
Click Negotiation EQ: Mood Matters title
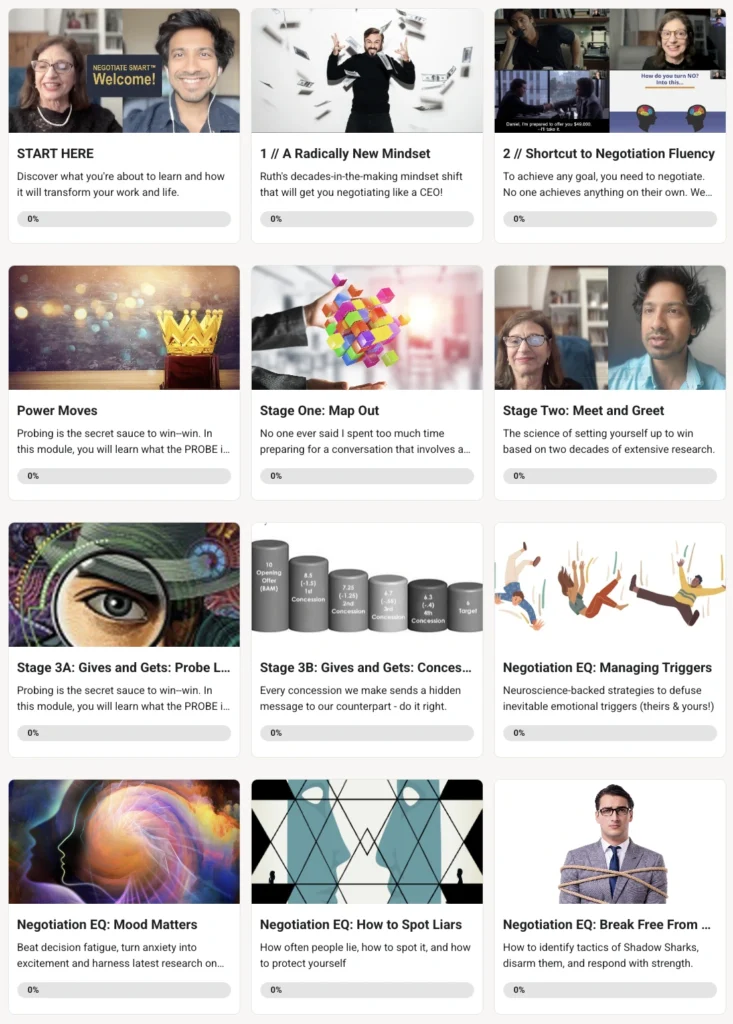(107, 925)
